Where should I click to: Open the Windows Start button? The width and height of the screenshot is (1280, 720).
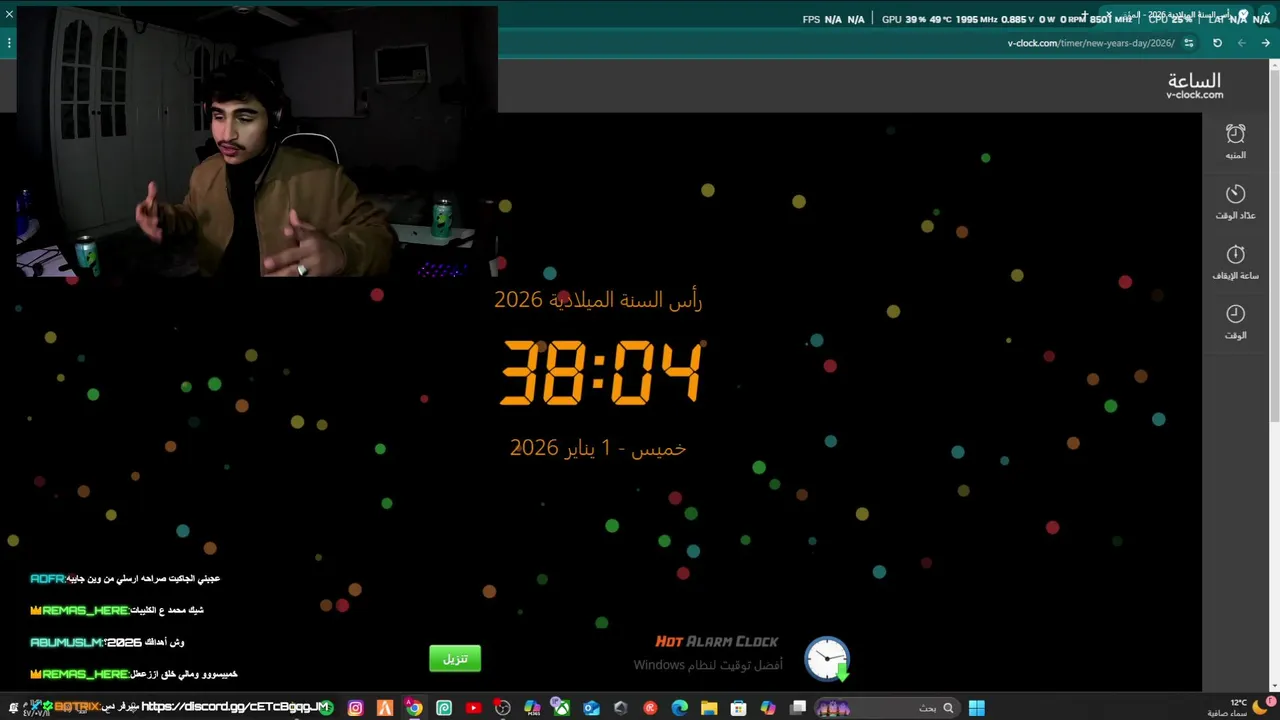[977, 708]
